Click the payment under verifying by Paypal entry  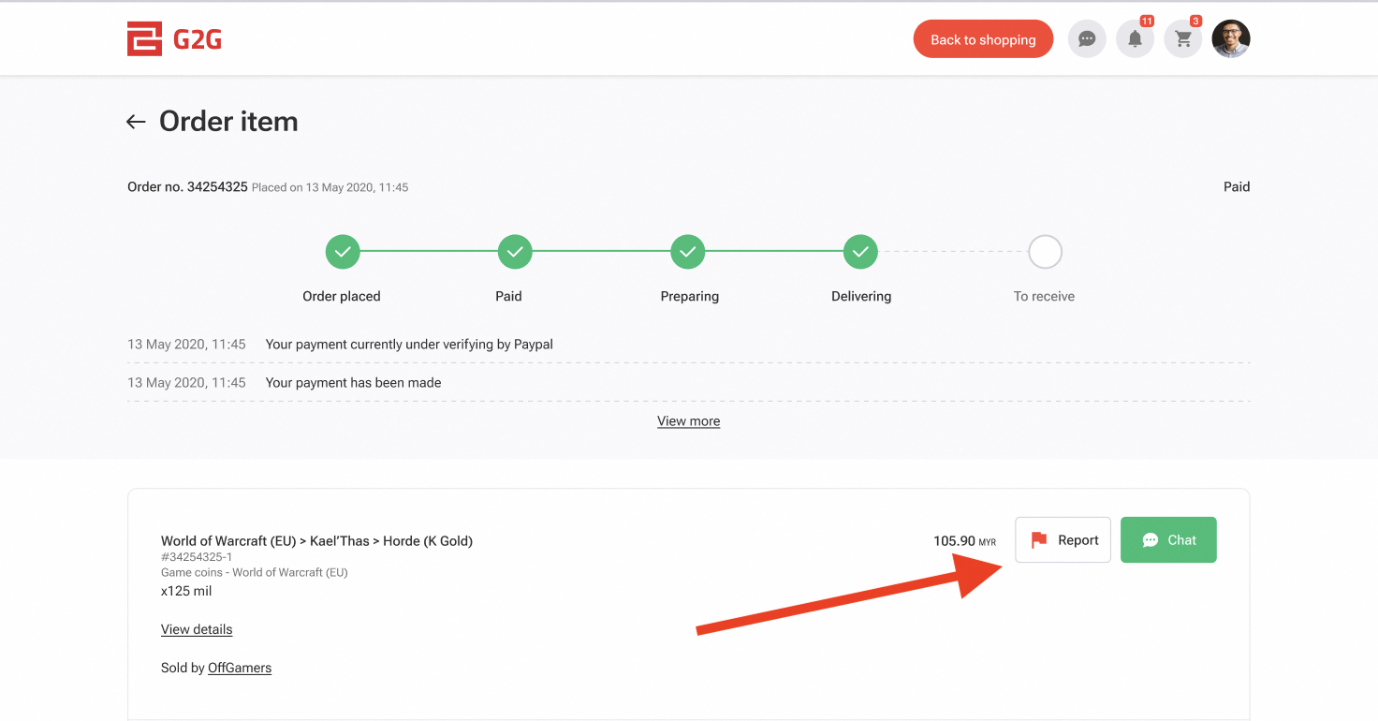(x=409, y=344)
